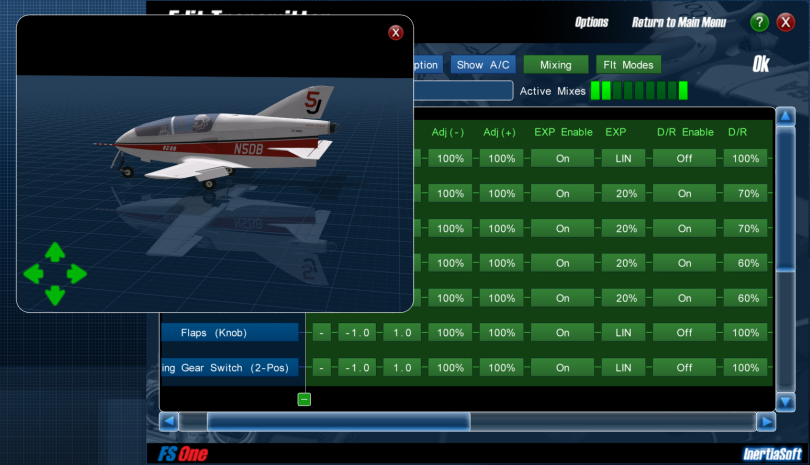Open help with the green question mark
Screen dimensions: 810x465
759,22
